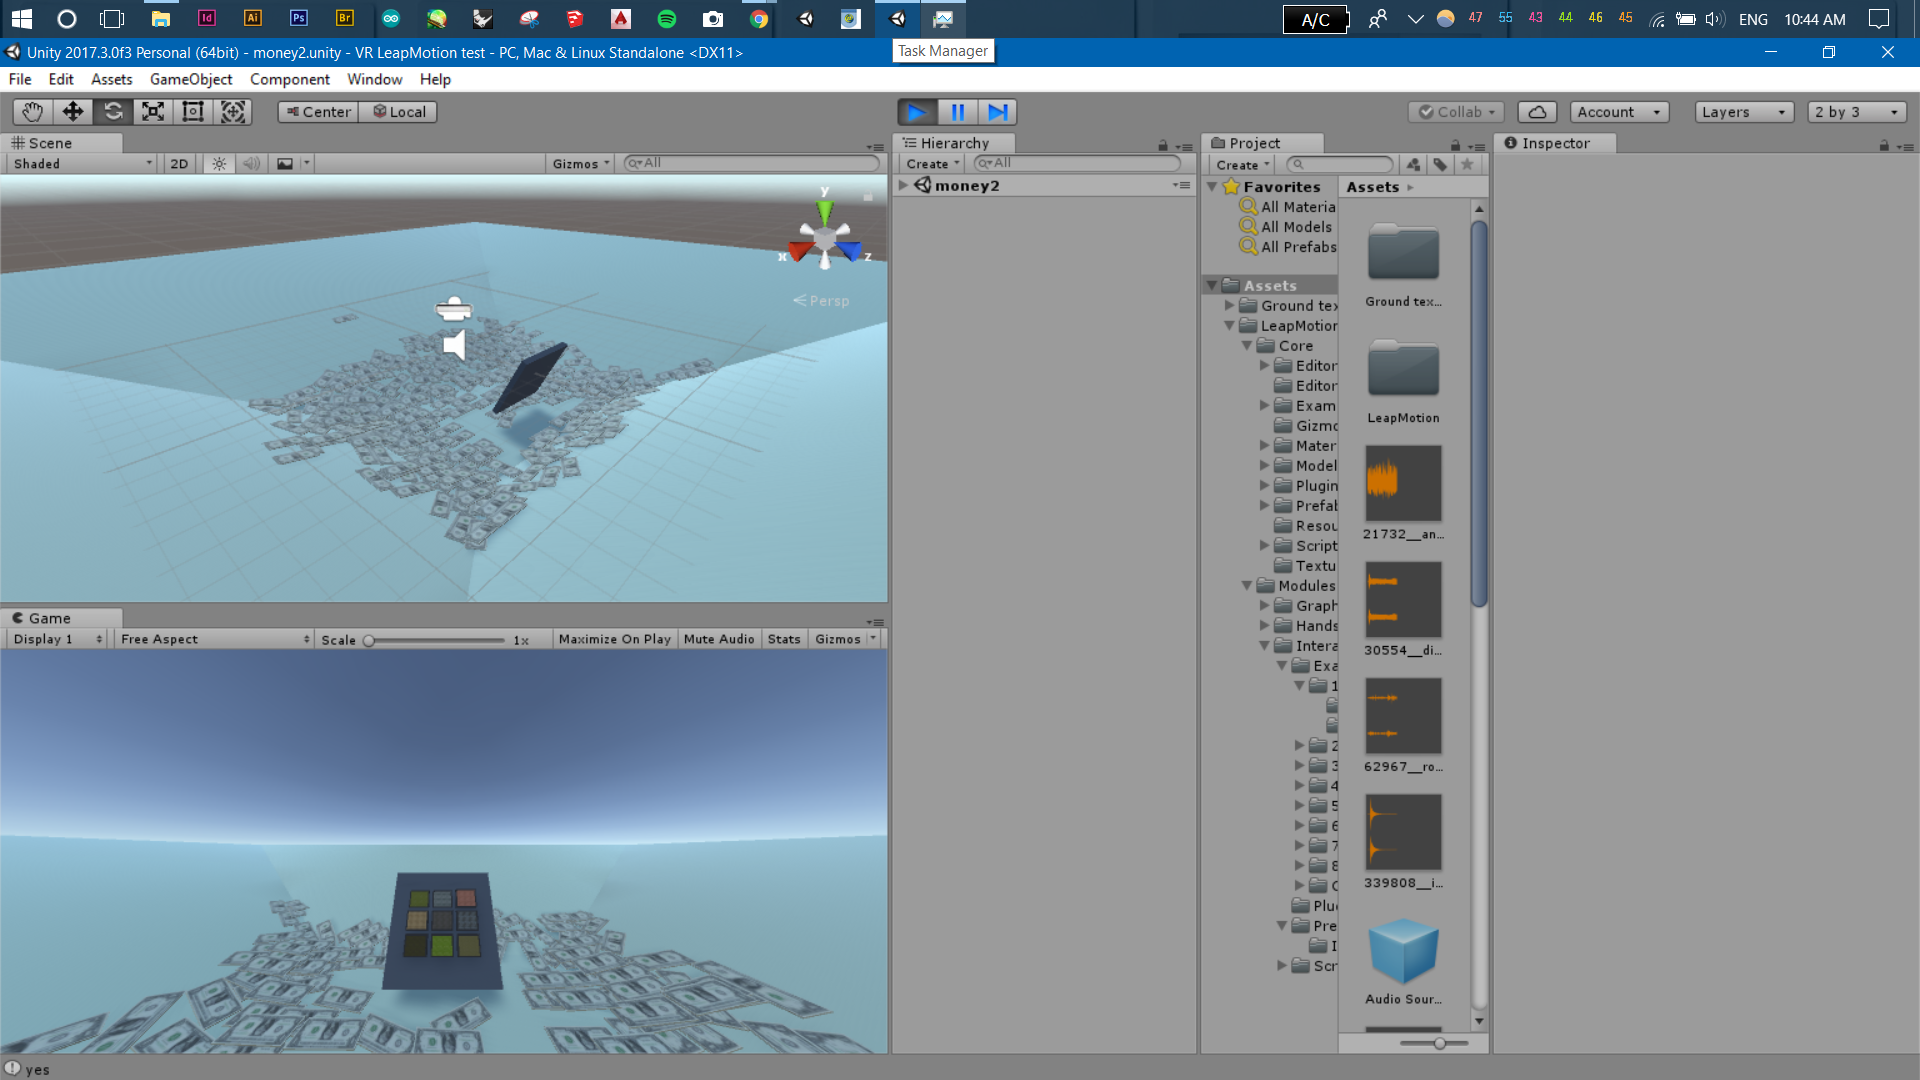
Task: Toggle Mute Audio in Game view
Action: pos(718,639)
